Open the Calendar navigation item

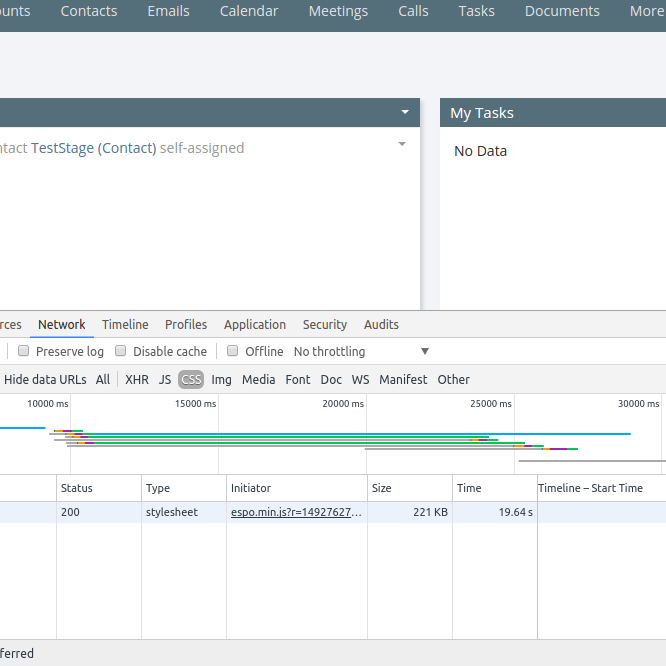click(x=249, y=11)
